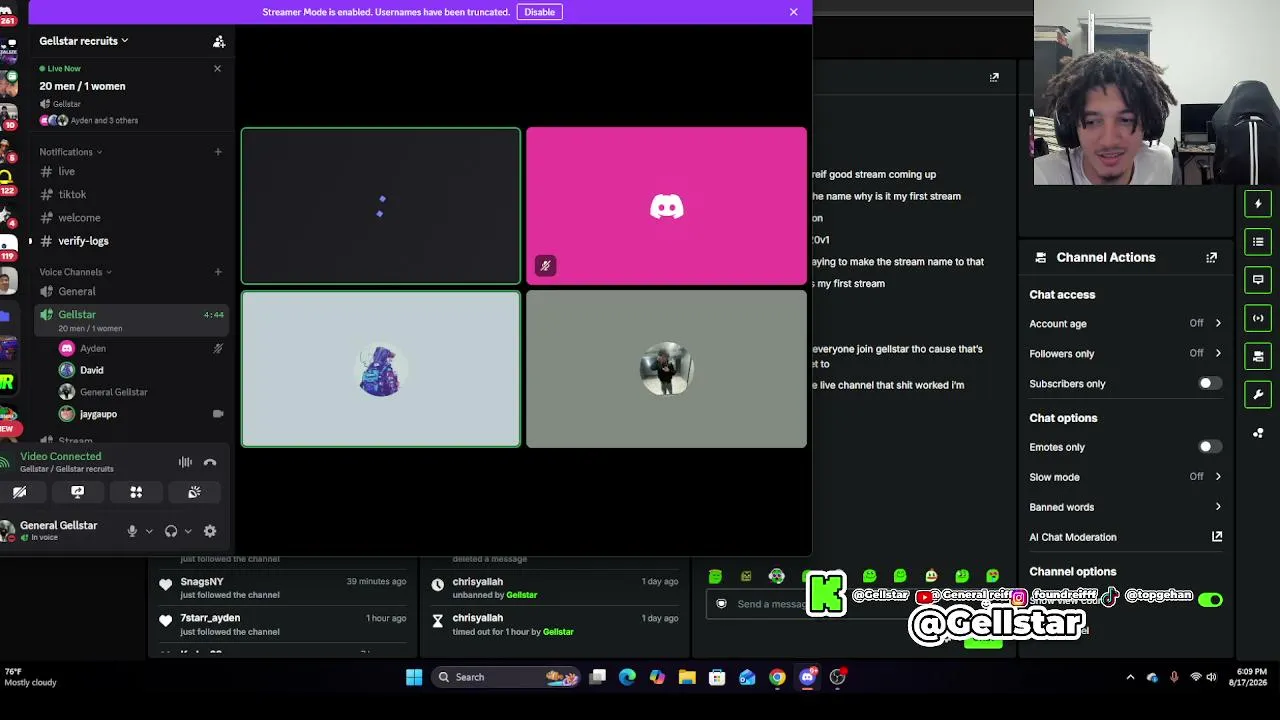This screenshot has height=720, width=1280.
Task: Open the soundboard party popper button
Action: click(194, 492)
